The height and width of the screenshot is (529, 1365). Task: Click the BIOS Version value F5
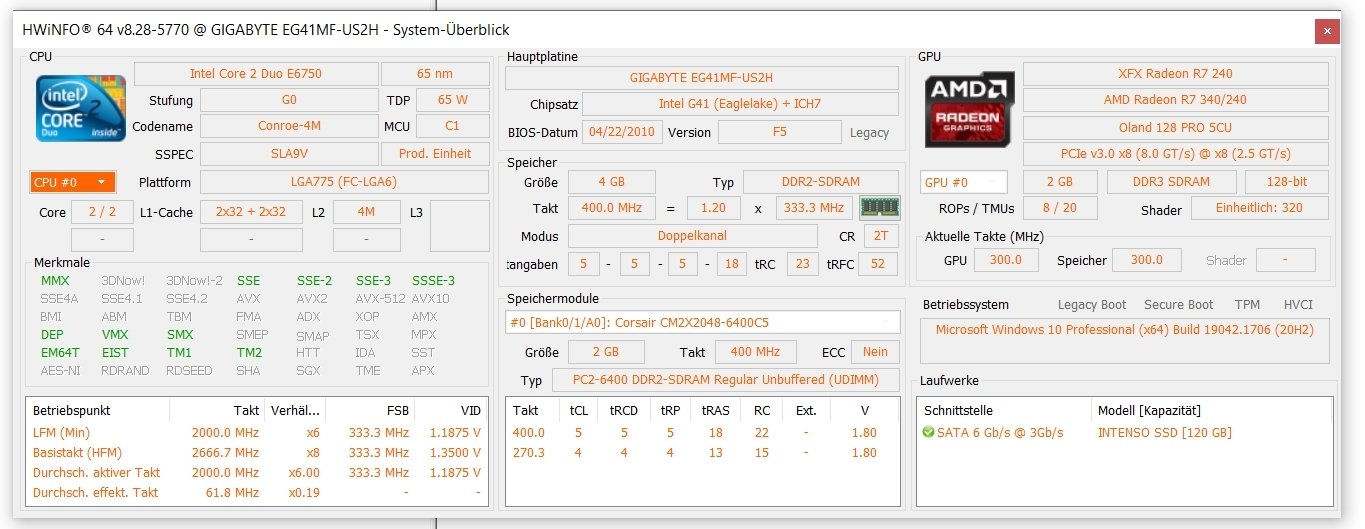tap(780, 132)
